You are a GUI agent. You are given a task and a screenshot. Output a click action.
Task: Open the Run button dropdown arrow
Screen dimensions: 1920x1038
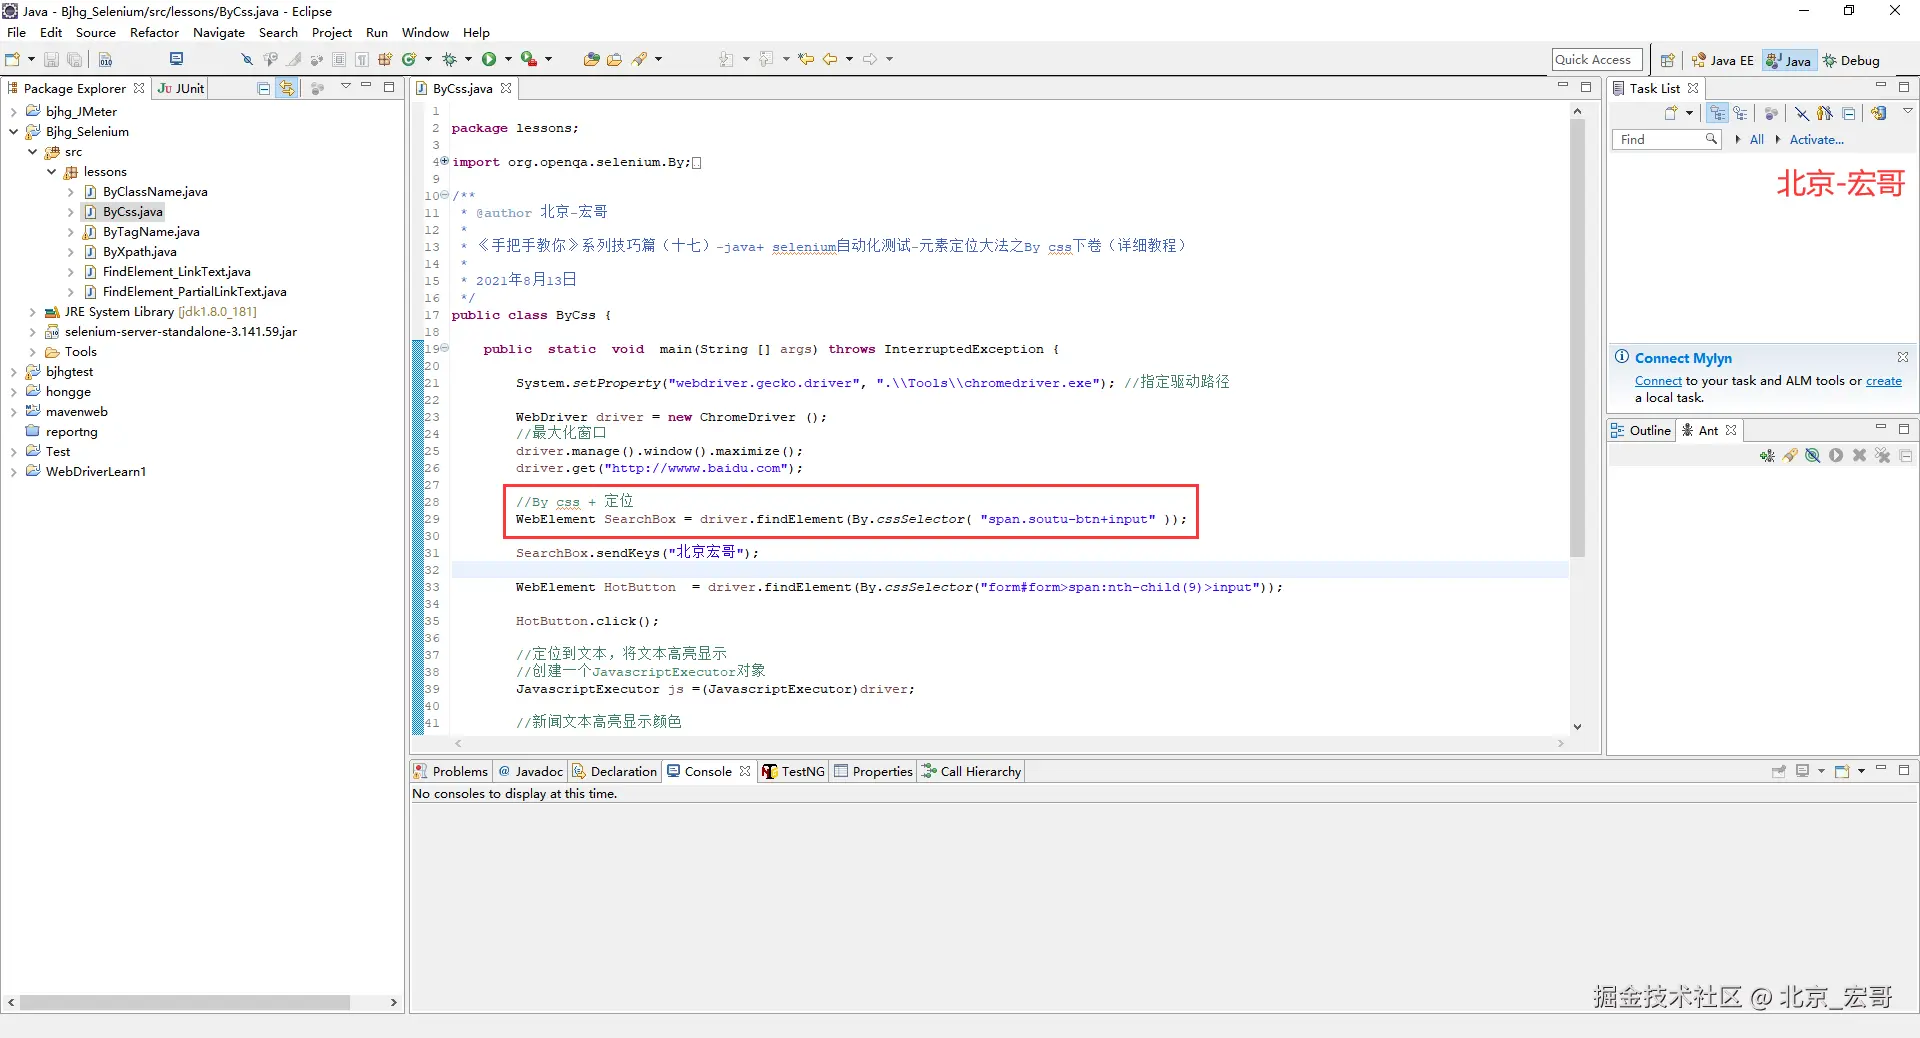(x=508, y=60)
